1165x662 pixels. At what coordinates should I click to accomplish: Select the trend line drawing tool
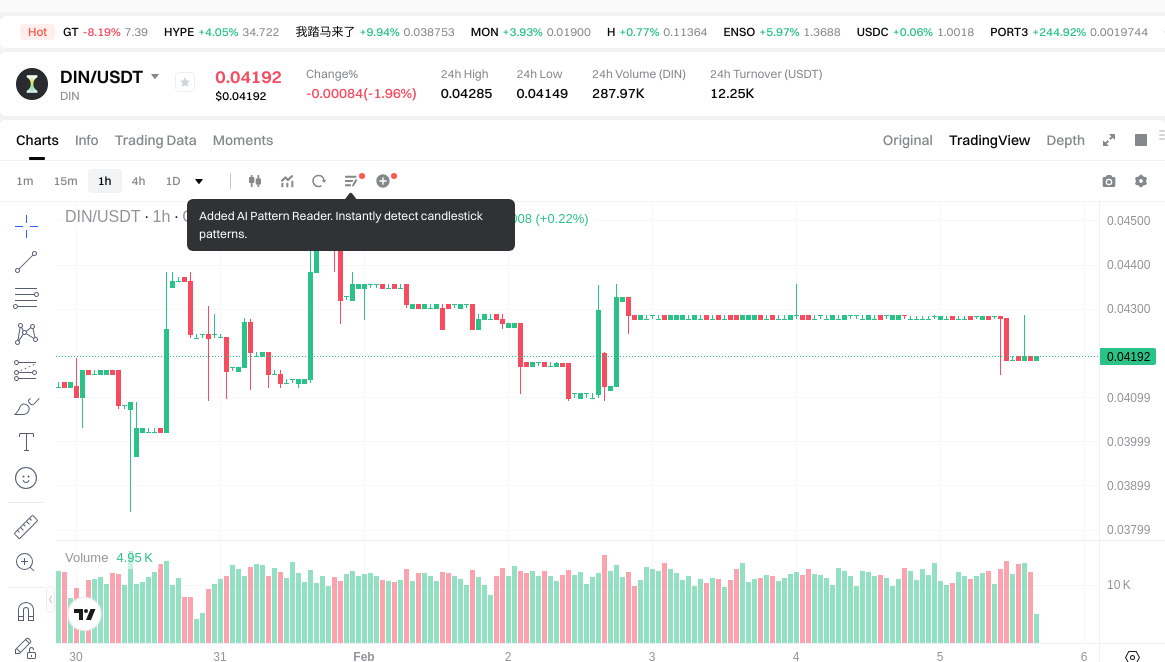pyautogui.click(x=26, y=262)
